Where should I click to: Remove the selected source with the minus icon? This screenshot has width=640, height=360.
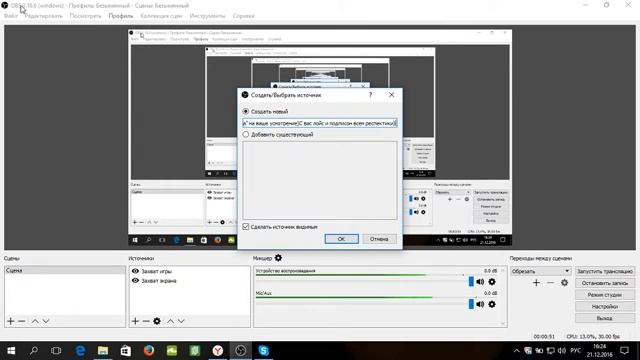click(x=146, y=321)
